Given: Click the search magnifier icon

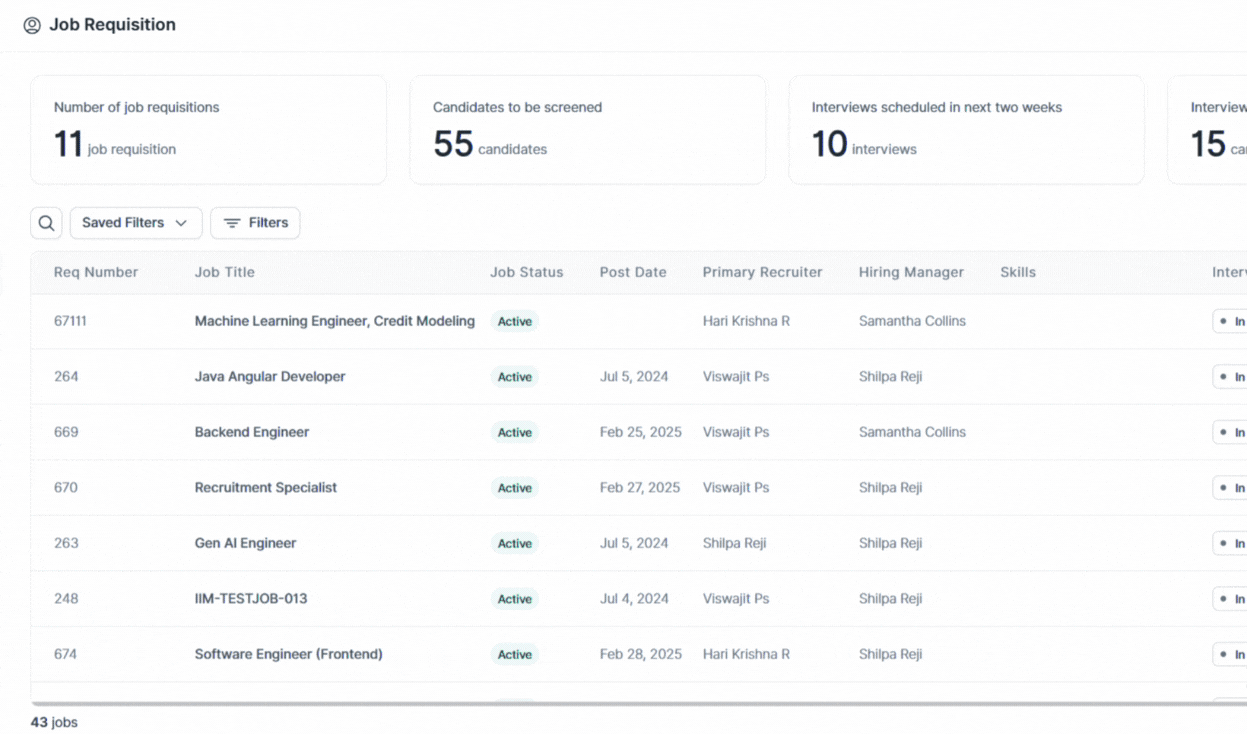Looking at the screenshot, I should point(46,223).
